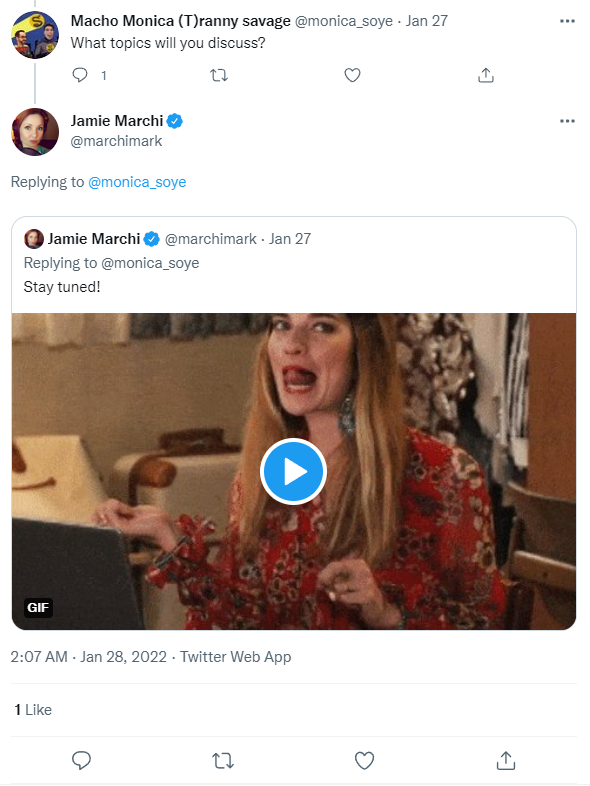Open more options for Jamie Marchi's tweet
This screenshot has width=590, height=786.
pyautogui.click(x=567, y=121)
